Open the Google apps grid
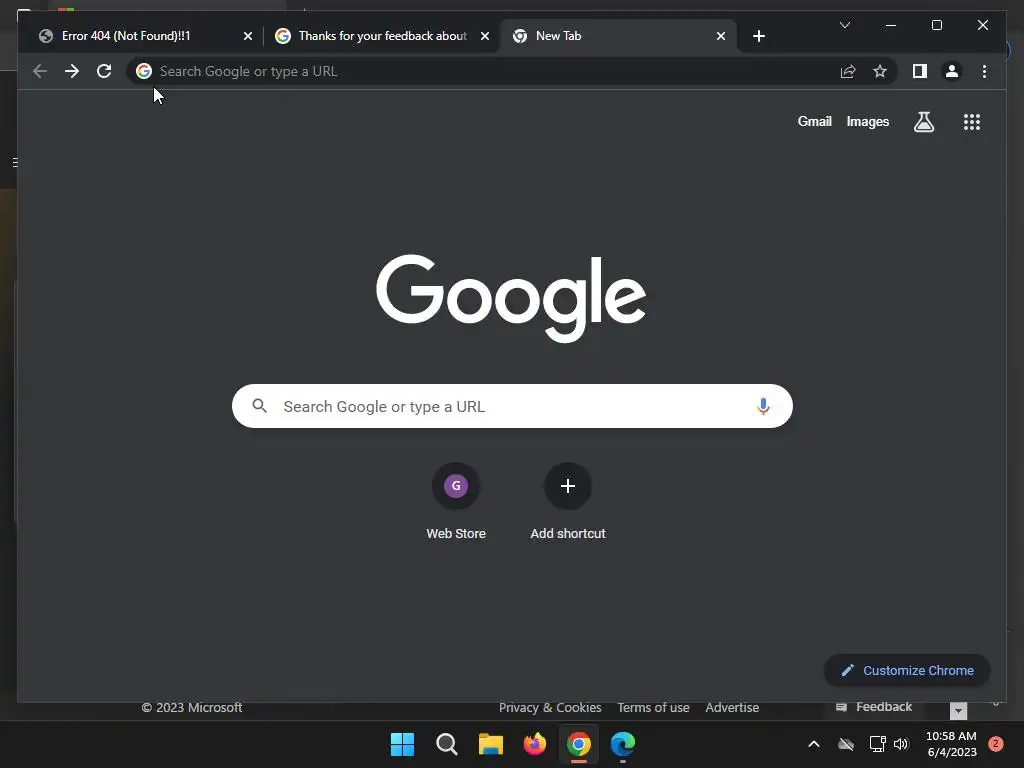This screenshot has width=1024, height=768. (972, 122)
